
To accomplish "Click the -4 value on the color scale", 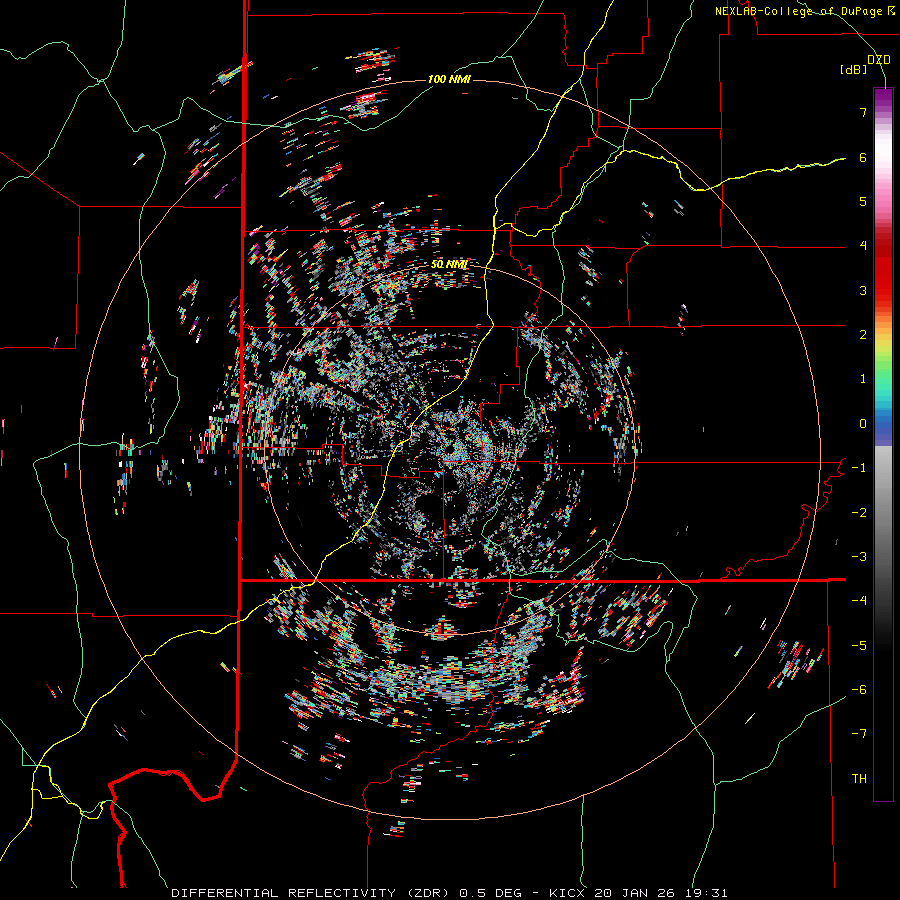I will (859, 601).
